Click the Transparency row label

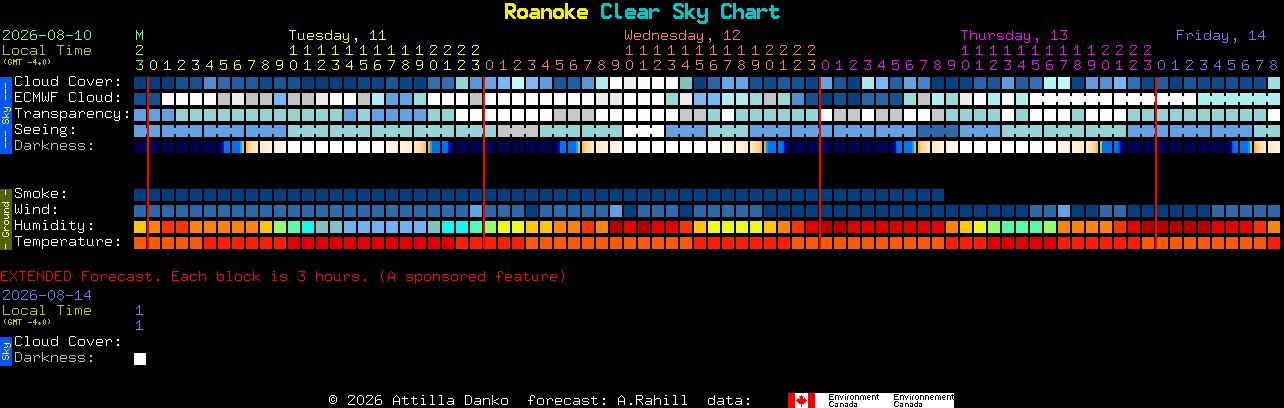72,114
